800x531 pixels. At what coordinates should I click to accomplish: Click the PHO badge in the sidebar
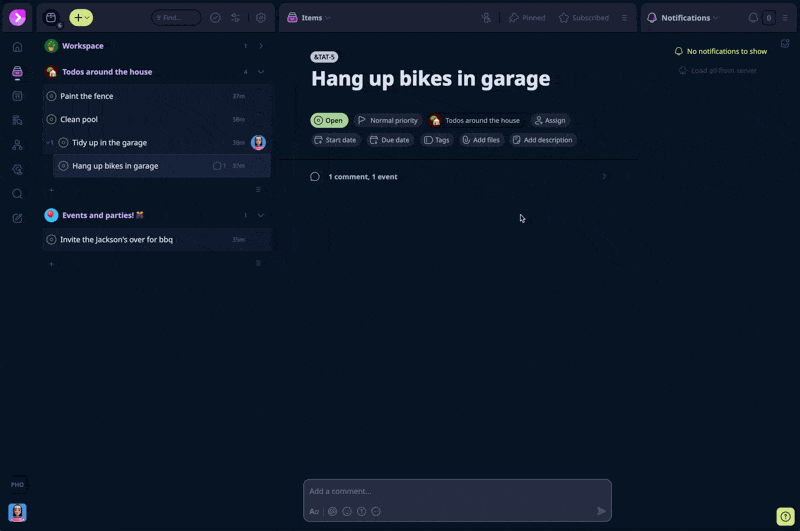coord(17,485)
